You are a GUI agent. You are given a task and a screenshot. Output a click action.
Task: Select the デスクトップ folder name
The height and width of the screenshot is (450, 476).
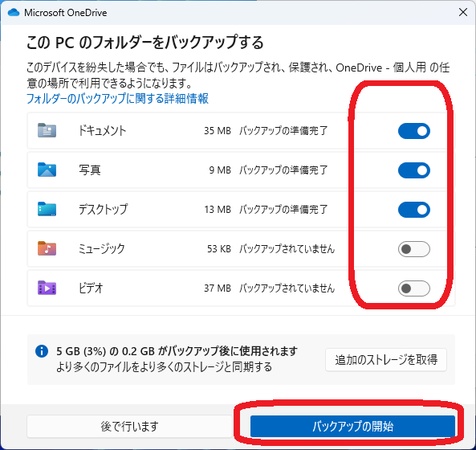click(103, 209)
